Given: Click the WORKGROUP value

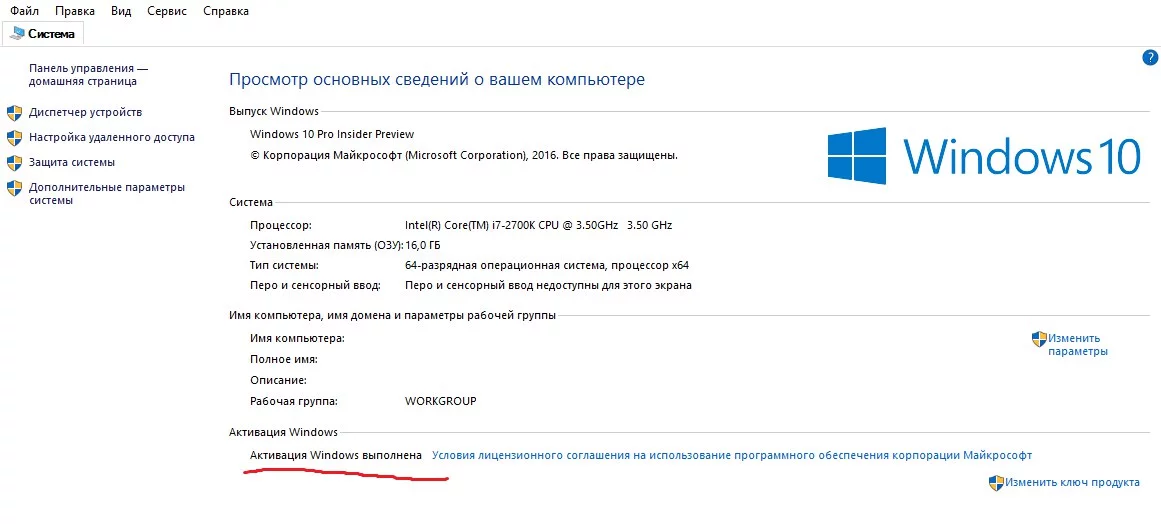Looking at the screenshot, I should 441,401.
